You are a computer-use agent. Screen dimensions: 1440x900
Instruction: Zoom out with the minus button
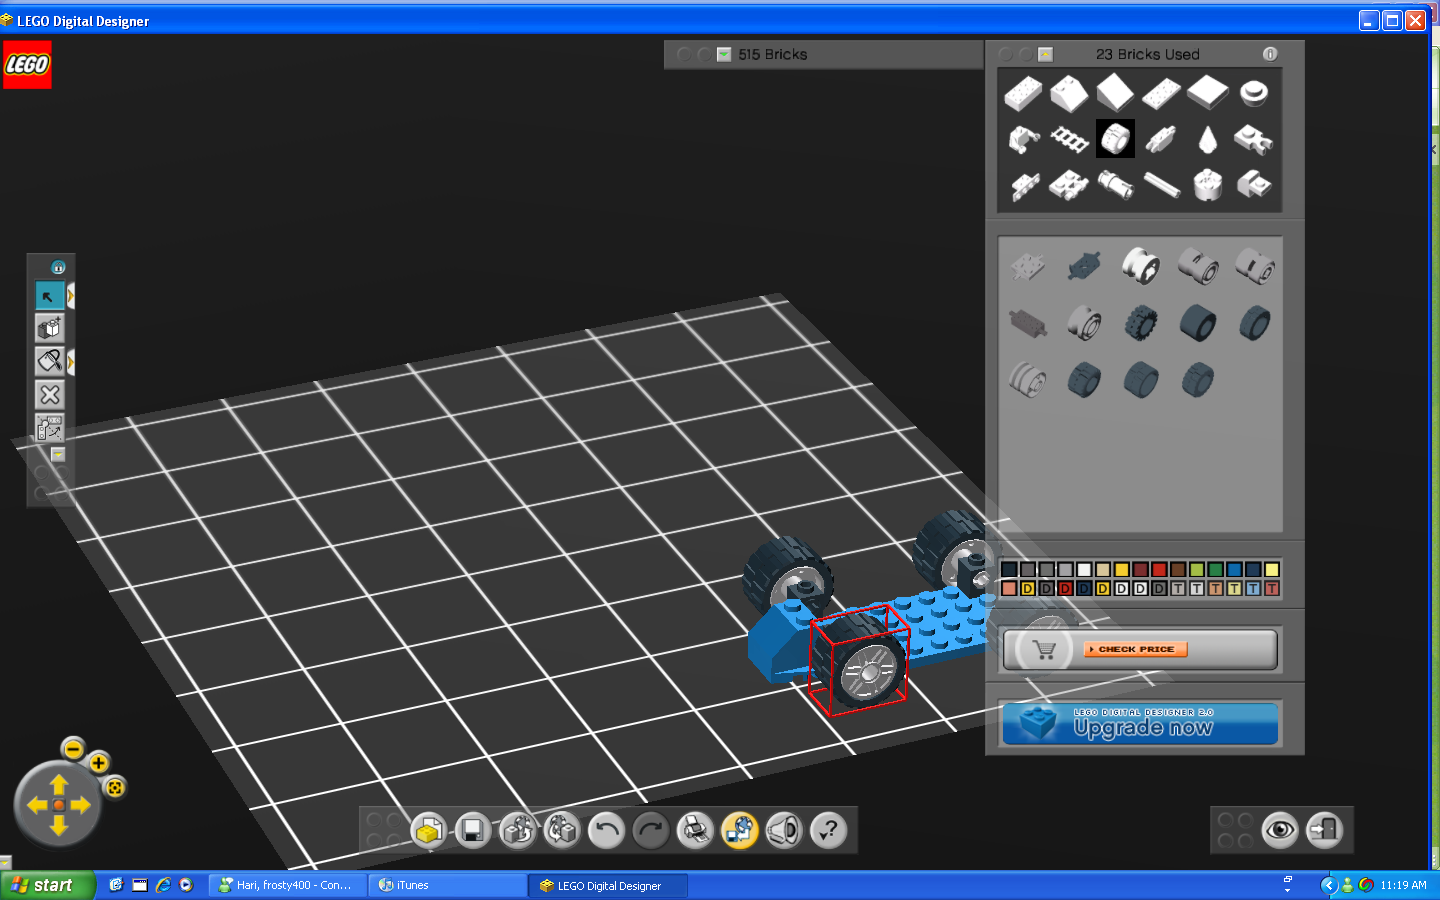[x=73, y=749]
